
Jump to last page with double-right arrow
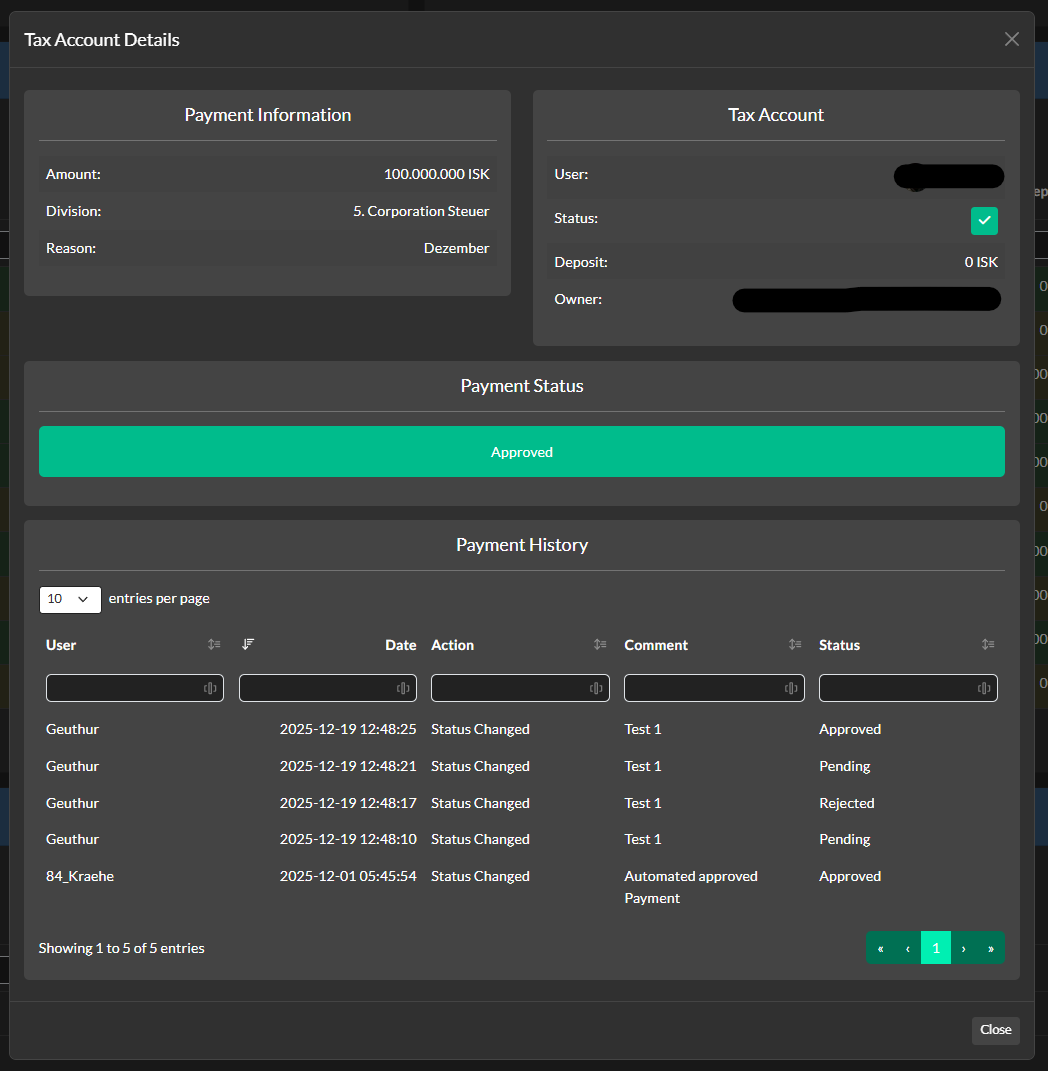point(991,947)
